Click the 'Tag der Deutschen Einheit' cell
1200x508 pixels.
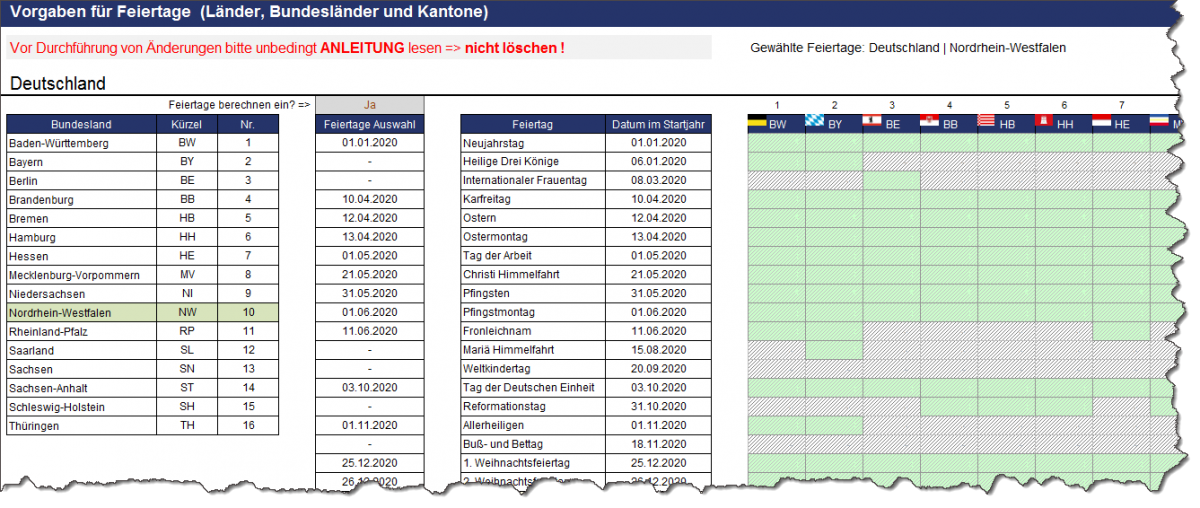[x=532, y=389]
